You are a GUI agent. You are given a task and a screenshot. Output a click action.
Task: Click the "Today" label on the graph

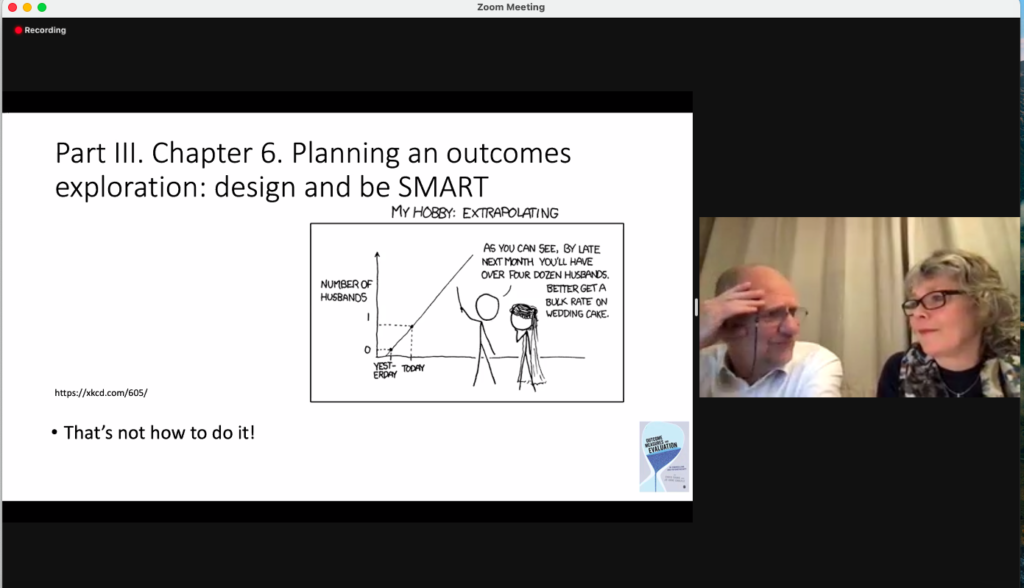coord(413,368)
